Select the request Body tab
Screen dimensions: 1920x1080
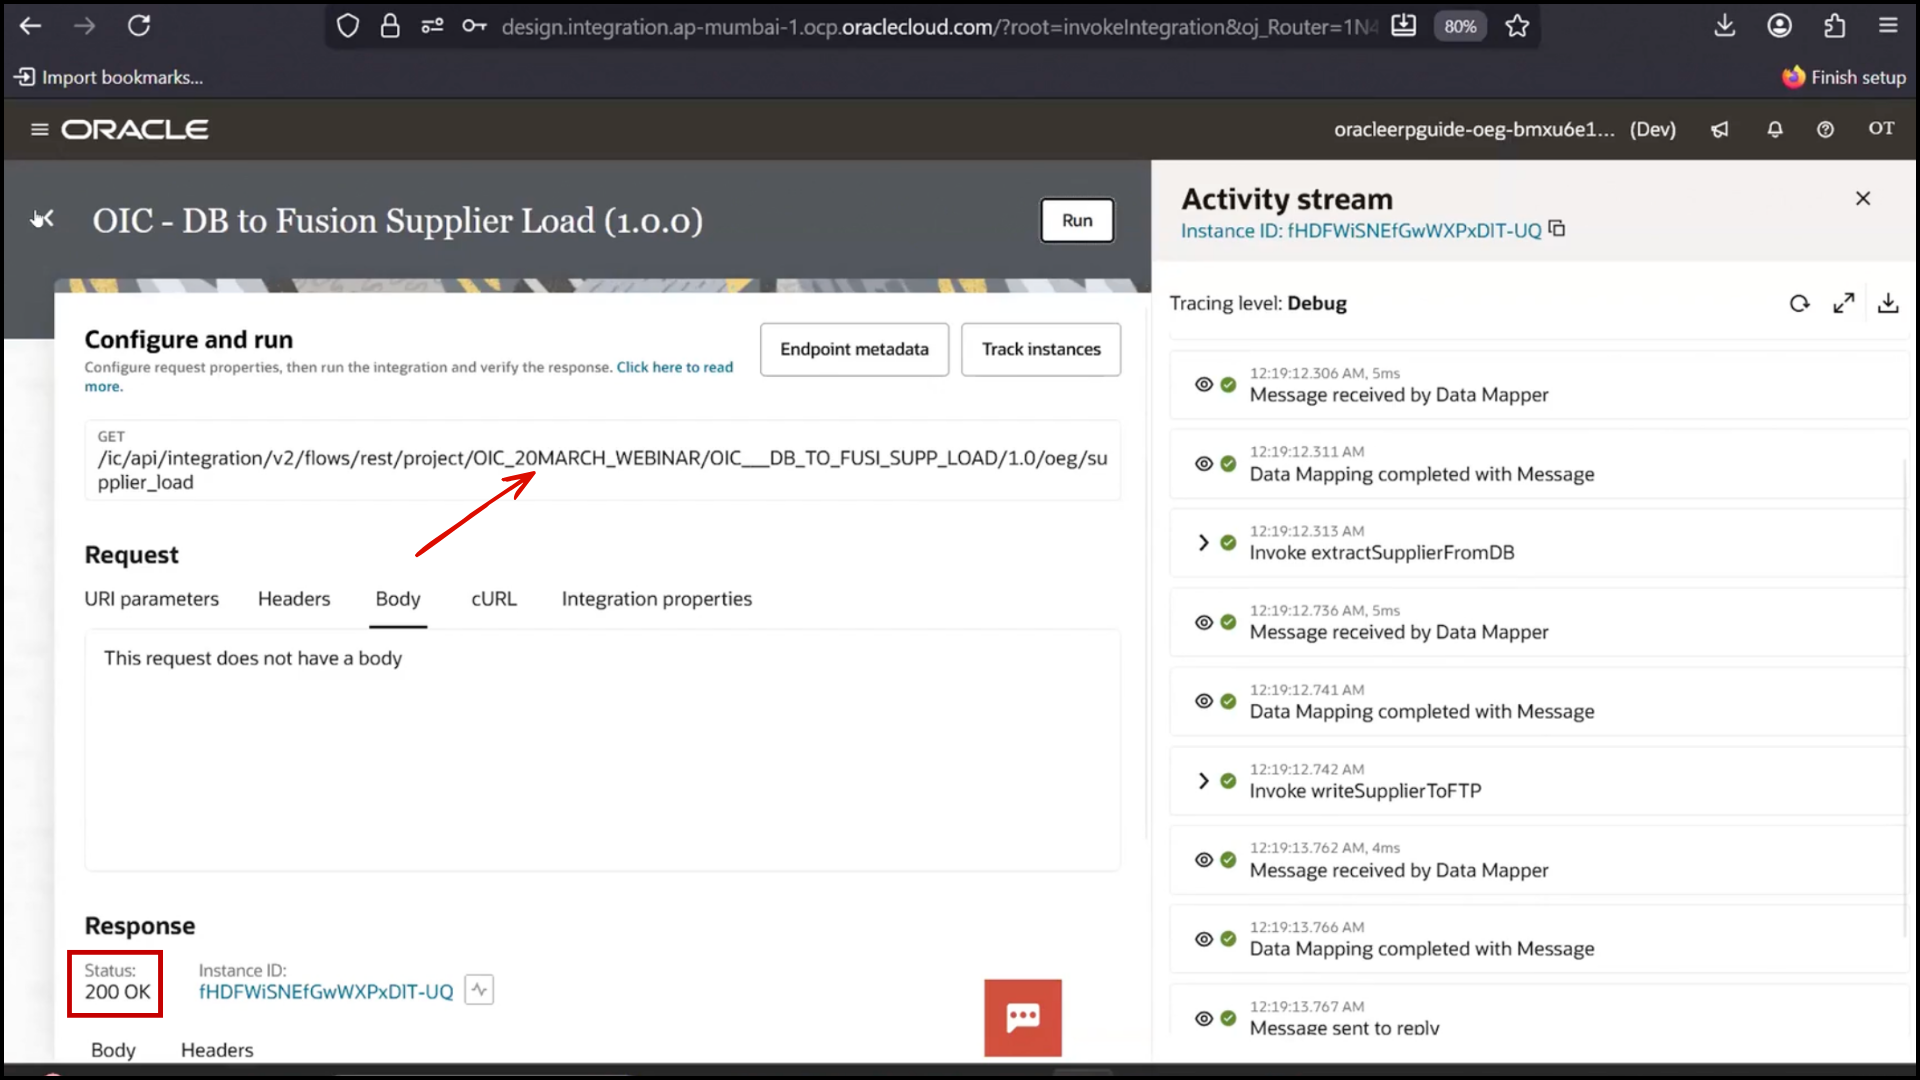398,599
